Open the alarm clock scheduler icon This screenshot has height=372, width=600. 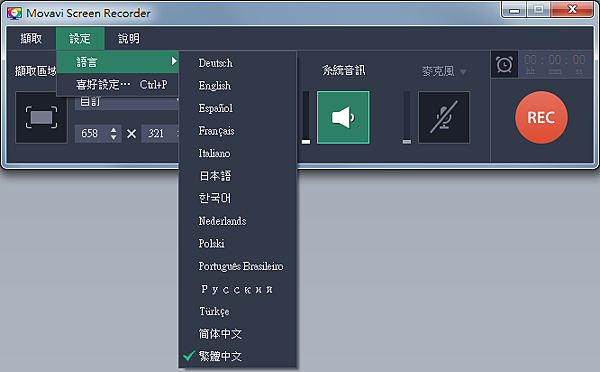(x=504, y=64)
